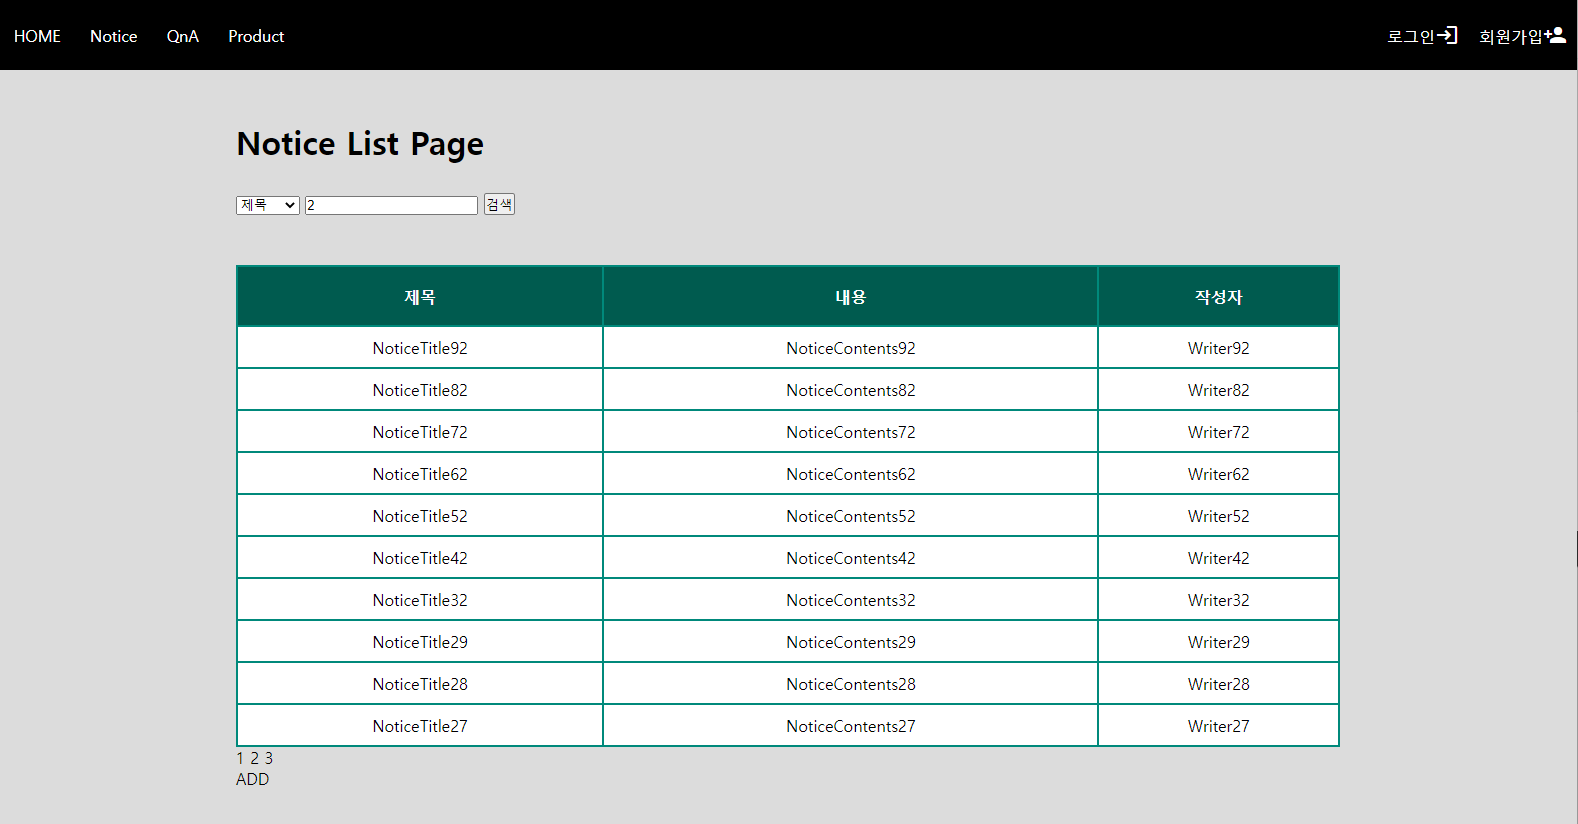Open NoticeTitle27 entry

tap(420, 726)
